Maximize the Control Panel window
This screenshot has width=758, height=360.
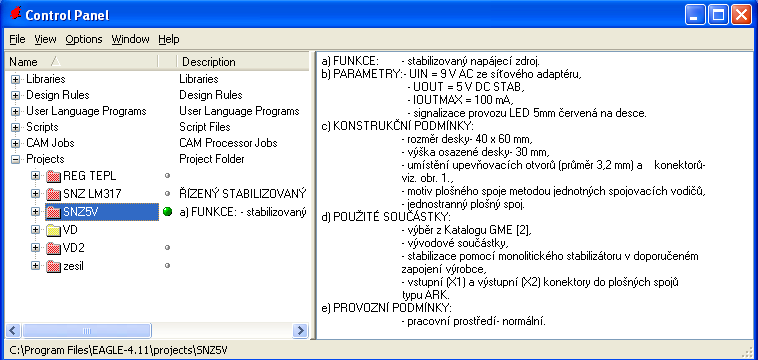tap(718, 15)
